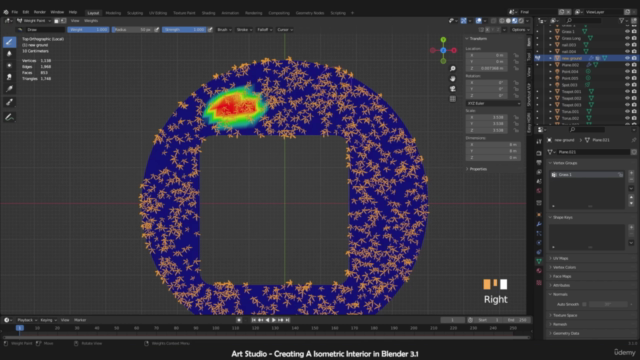Select the Annotate tool
Viewport: 640px width, 360px height.
(x=9, y=118)
